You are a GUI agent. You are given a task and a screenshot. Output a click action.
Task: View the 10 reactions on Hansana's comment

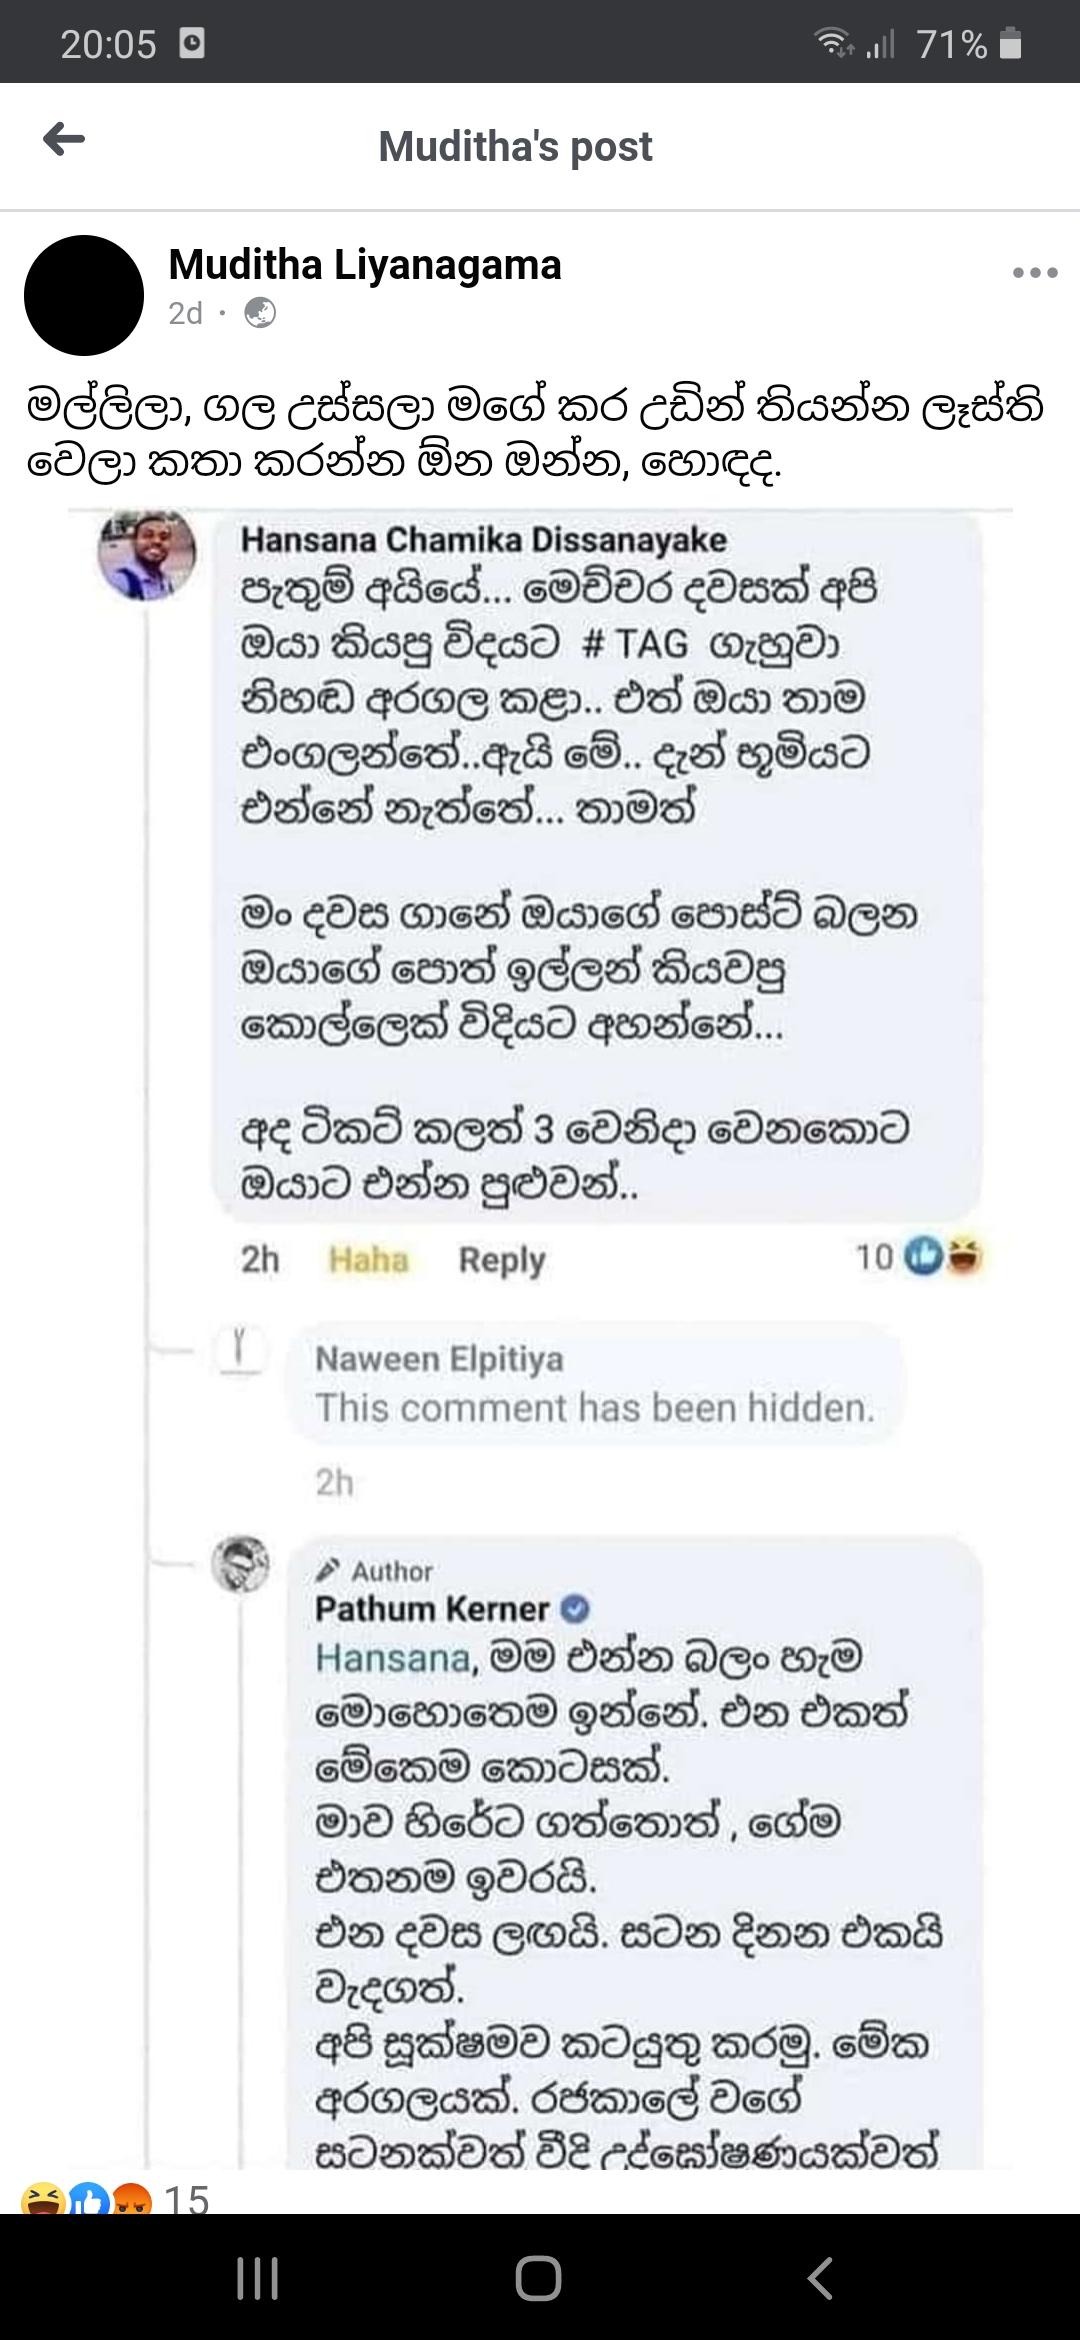click(x=918, y=1257)
